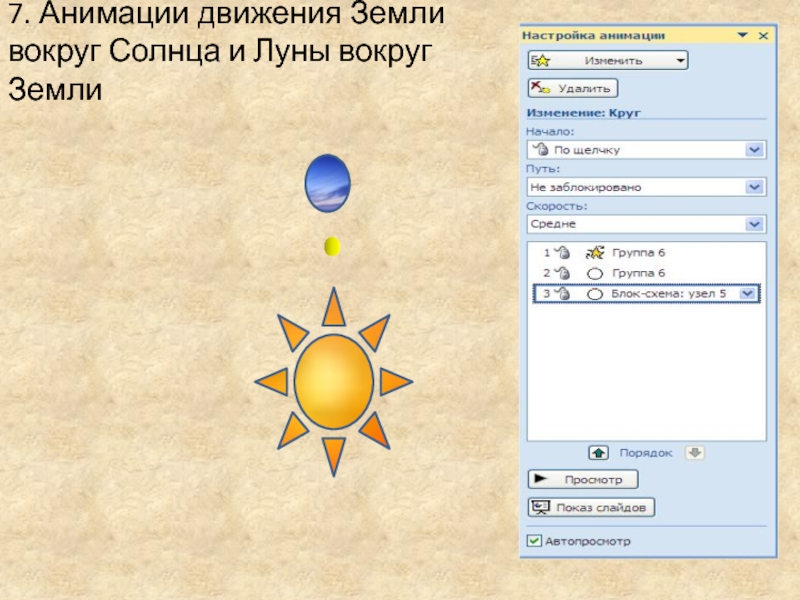
Task: Expand options arrow of Блок-схема: узел 5 item
Action: [747, 294]
